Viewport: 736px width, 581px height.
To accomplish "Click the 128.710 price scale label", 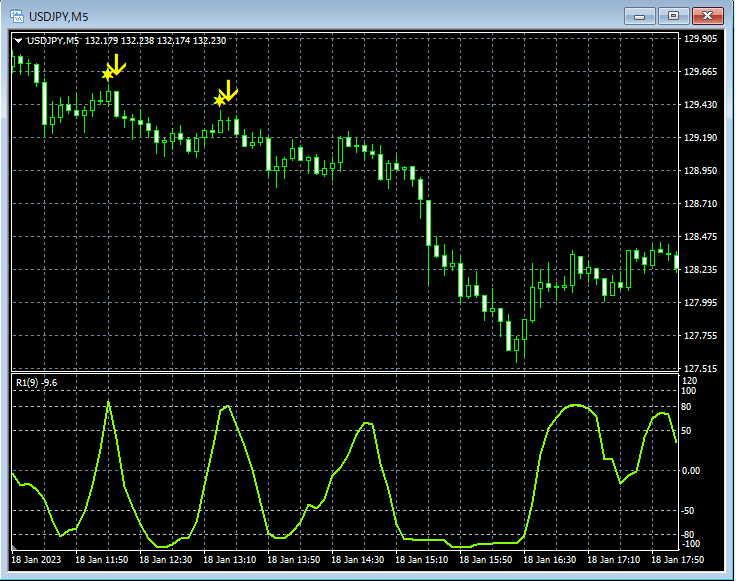I will pos(700,204).
